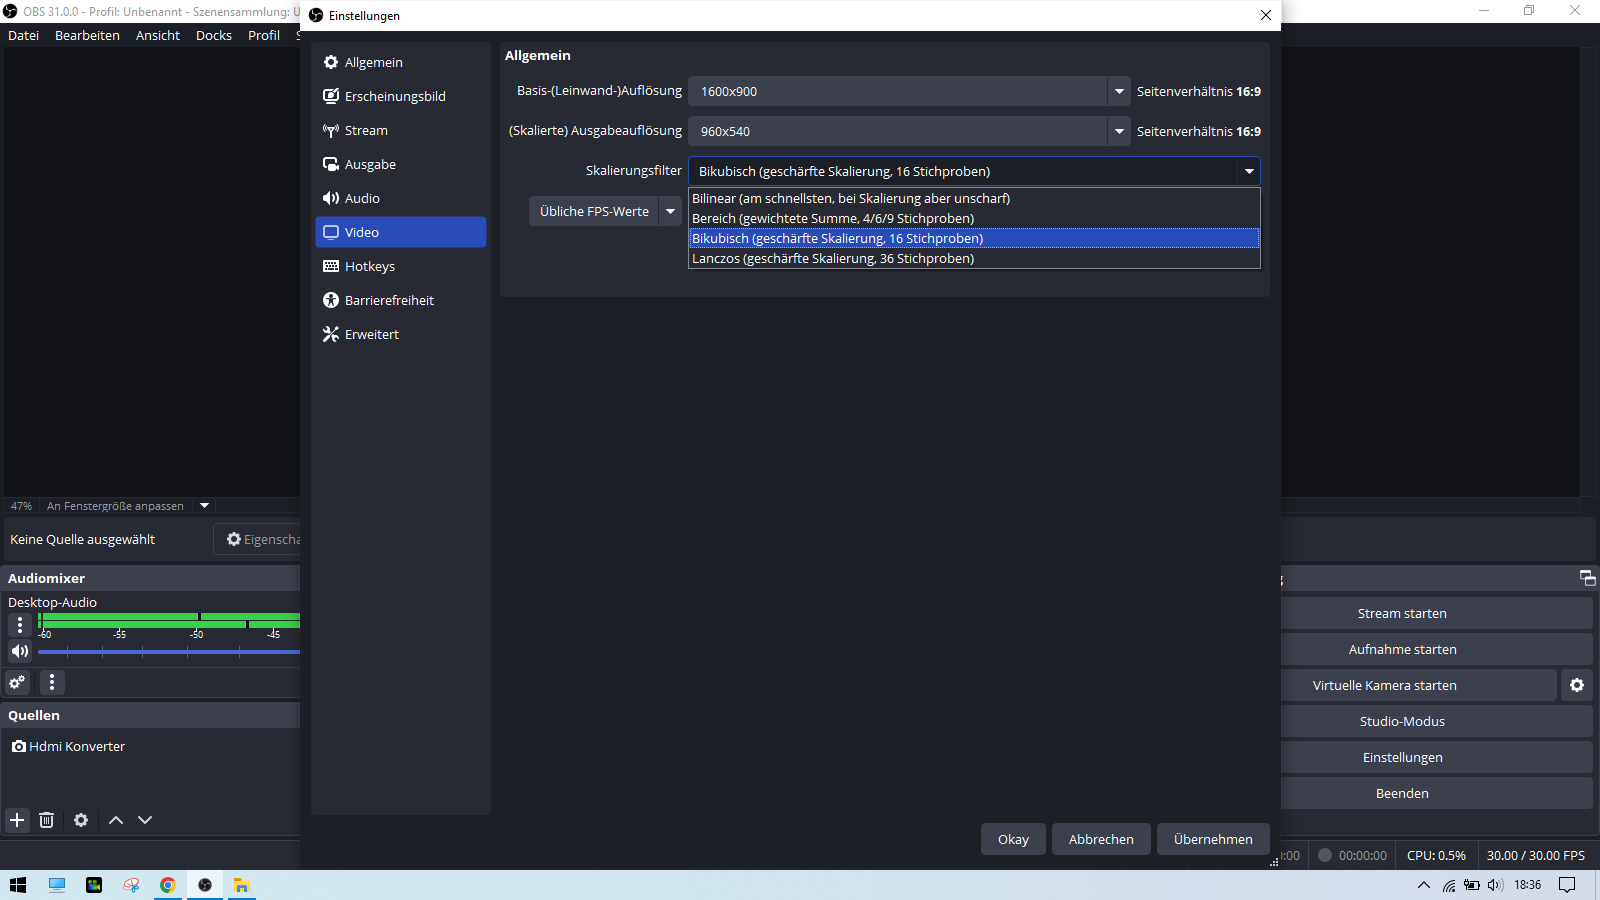Open the Ansicht menu in OBS
The image size is (1600, 900).
[x=158, y=35]
